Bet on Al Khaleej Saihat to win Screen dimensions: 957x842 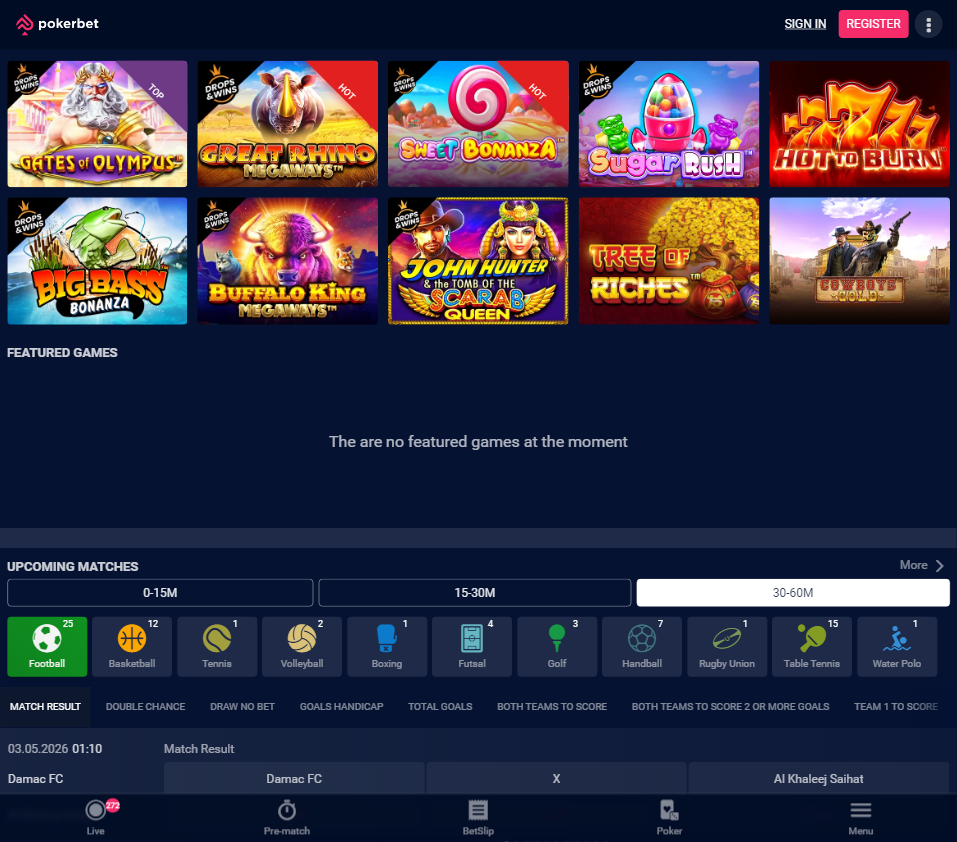point(818,779)
